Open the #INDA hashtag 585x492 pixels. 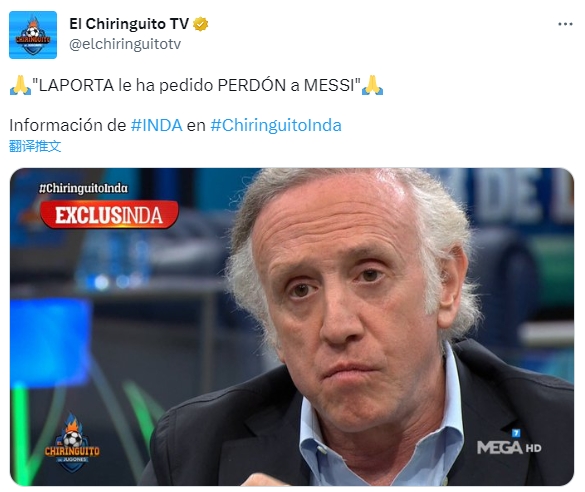(156, 125)
